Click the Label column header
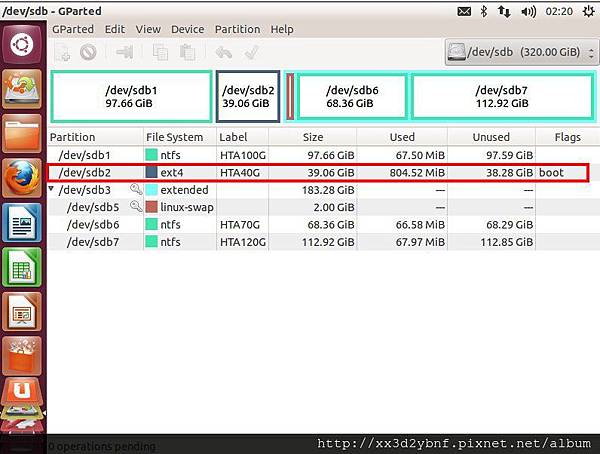This screenshot has width=600, height=454. pyautogui.click(x=243, y=137)
